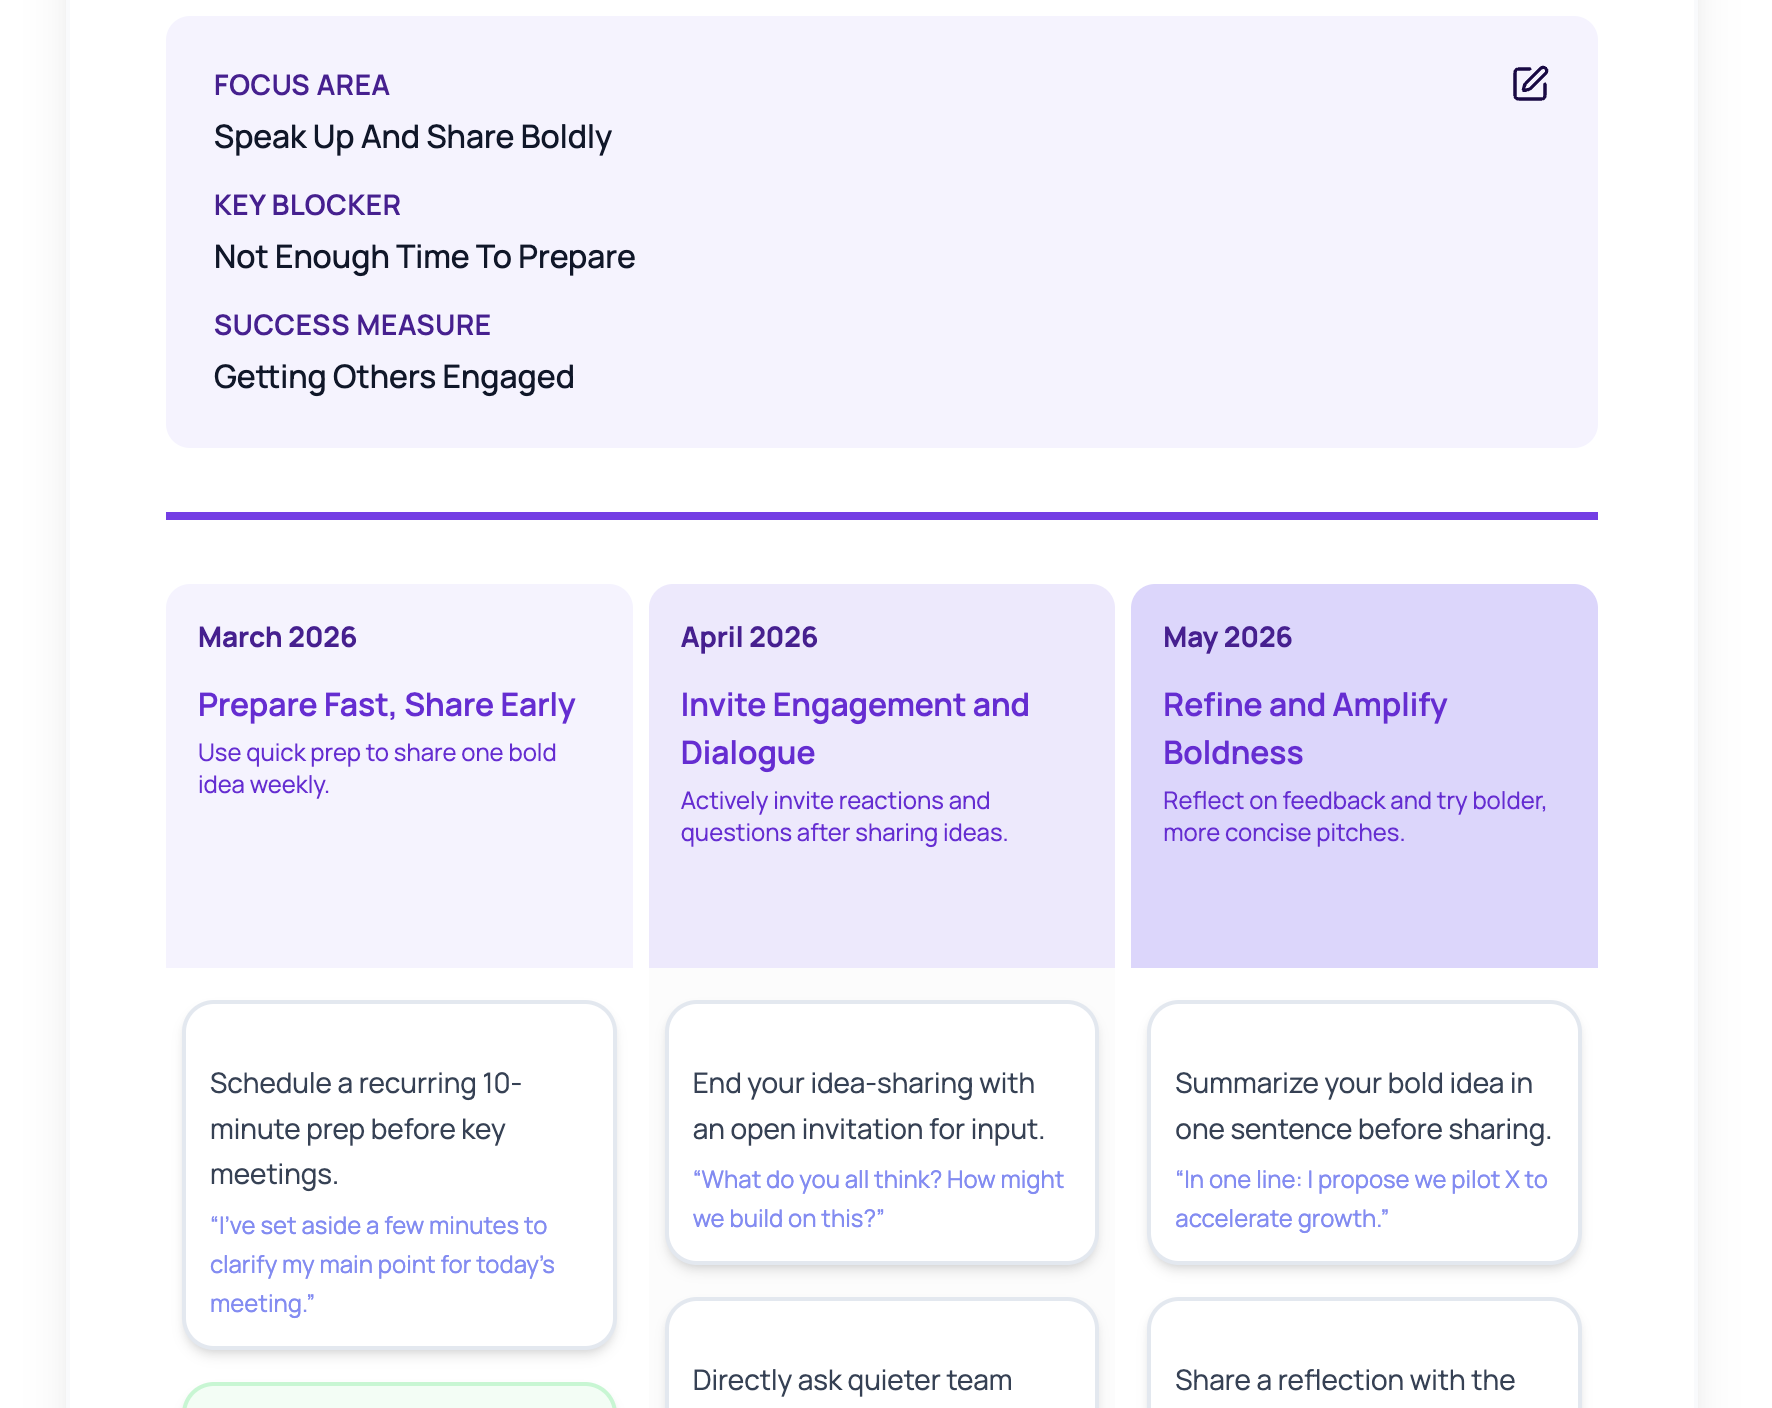Select the May 2026 month heading
This screenshot has width=1772, height=1408.
tap(1227, 637)
